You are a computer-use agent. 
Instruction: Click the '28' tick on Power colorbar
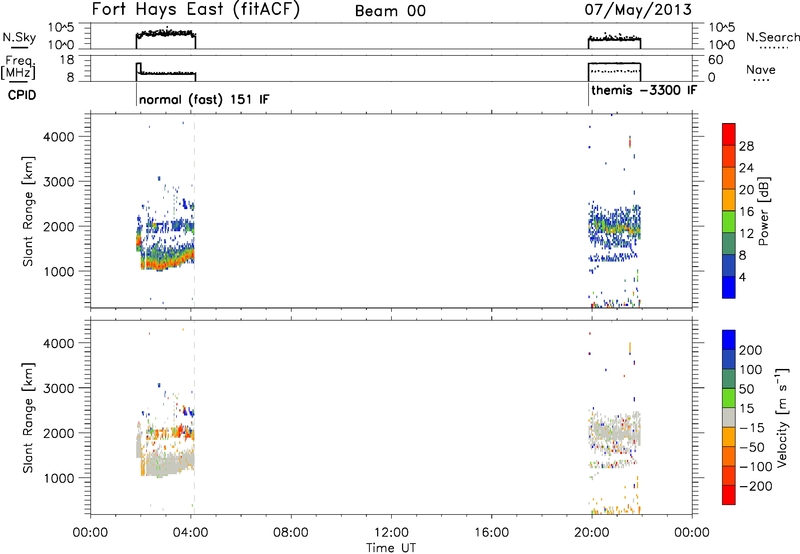746,146
